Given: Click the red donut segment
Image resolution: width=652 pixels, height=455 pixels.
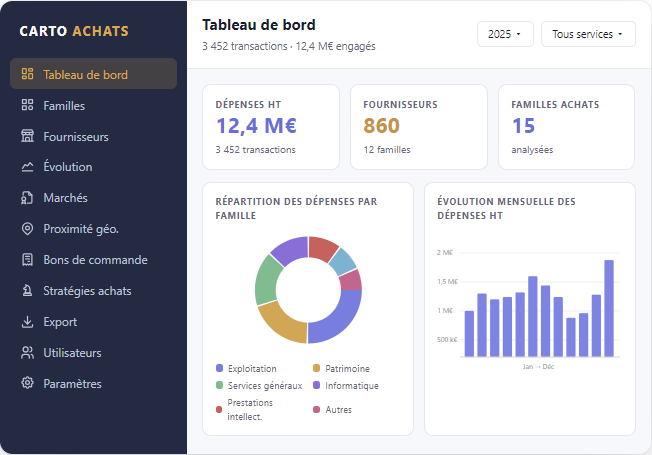Looking at the screenshot, I should tap(322, 247).
